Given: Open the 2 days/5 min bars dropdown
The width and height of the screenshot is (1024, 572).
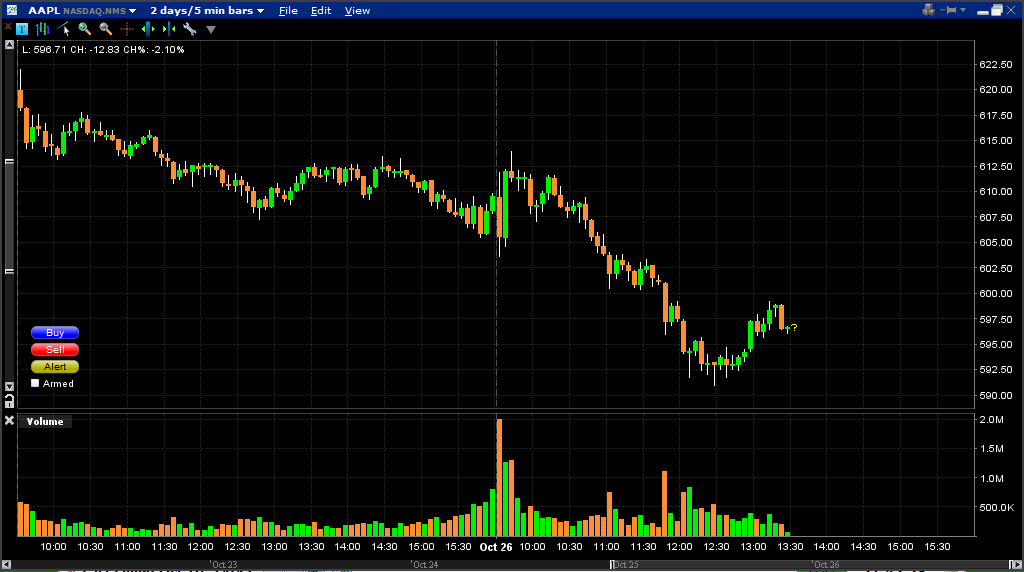Looking at the screenshot, I should pyautogui.click(x=207, y=11).
